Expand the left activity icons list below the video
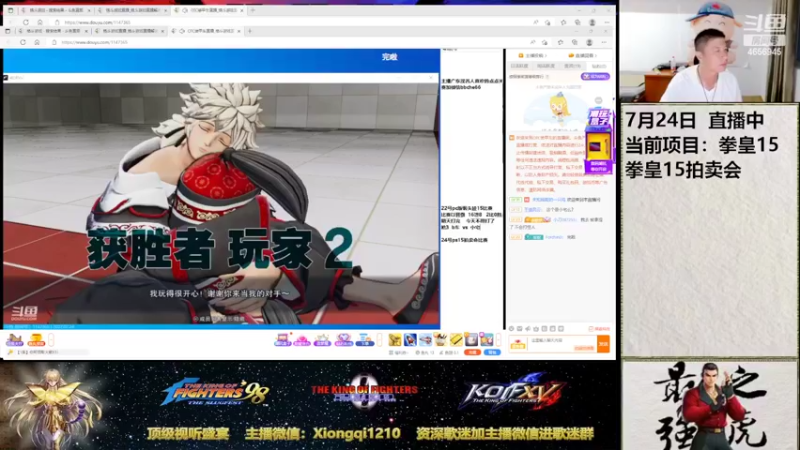The image size is (800, 450). tap(51, 340)
